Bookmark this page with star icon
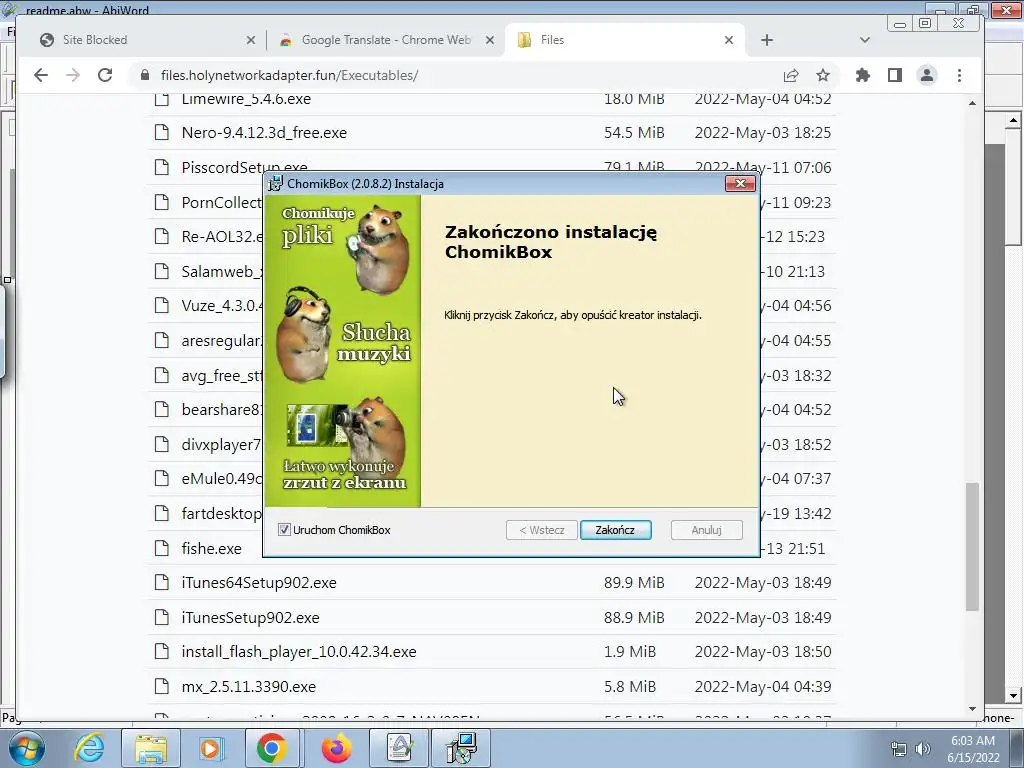Screen dimensions: 1024x768 tap(823, 75)
